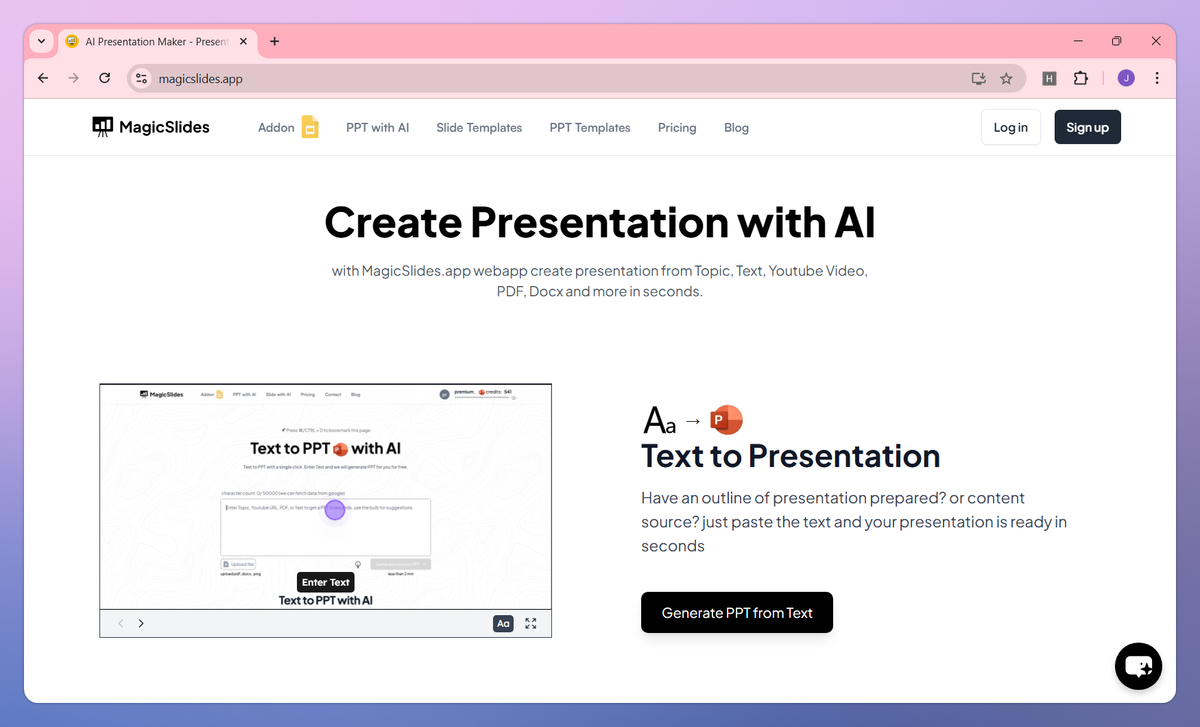This screenshot has width=1200, height=727.
Task: Open Chrome's three-dot menu
Action: point(1157,78)
